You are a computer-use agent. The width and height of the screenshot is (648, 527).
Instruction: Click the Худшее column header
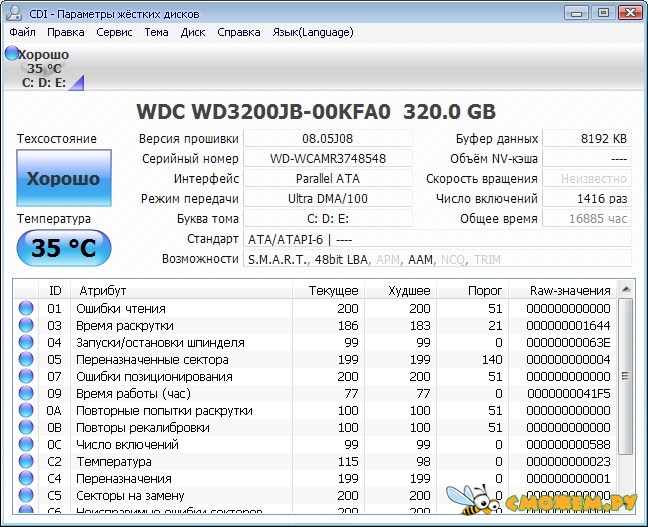(x=400, y=291)
